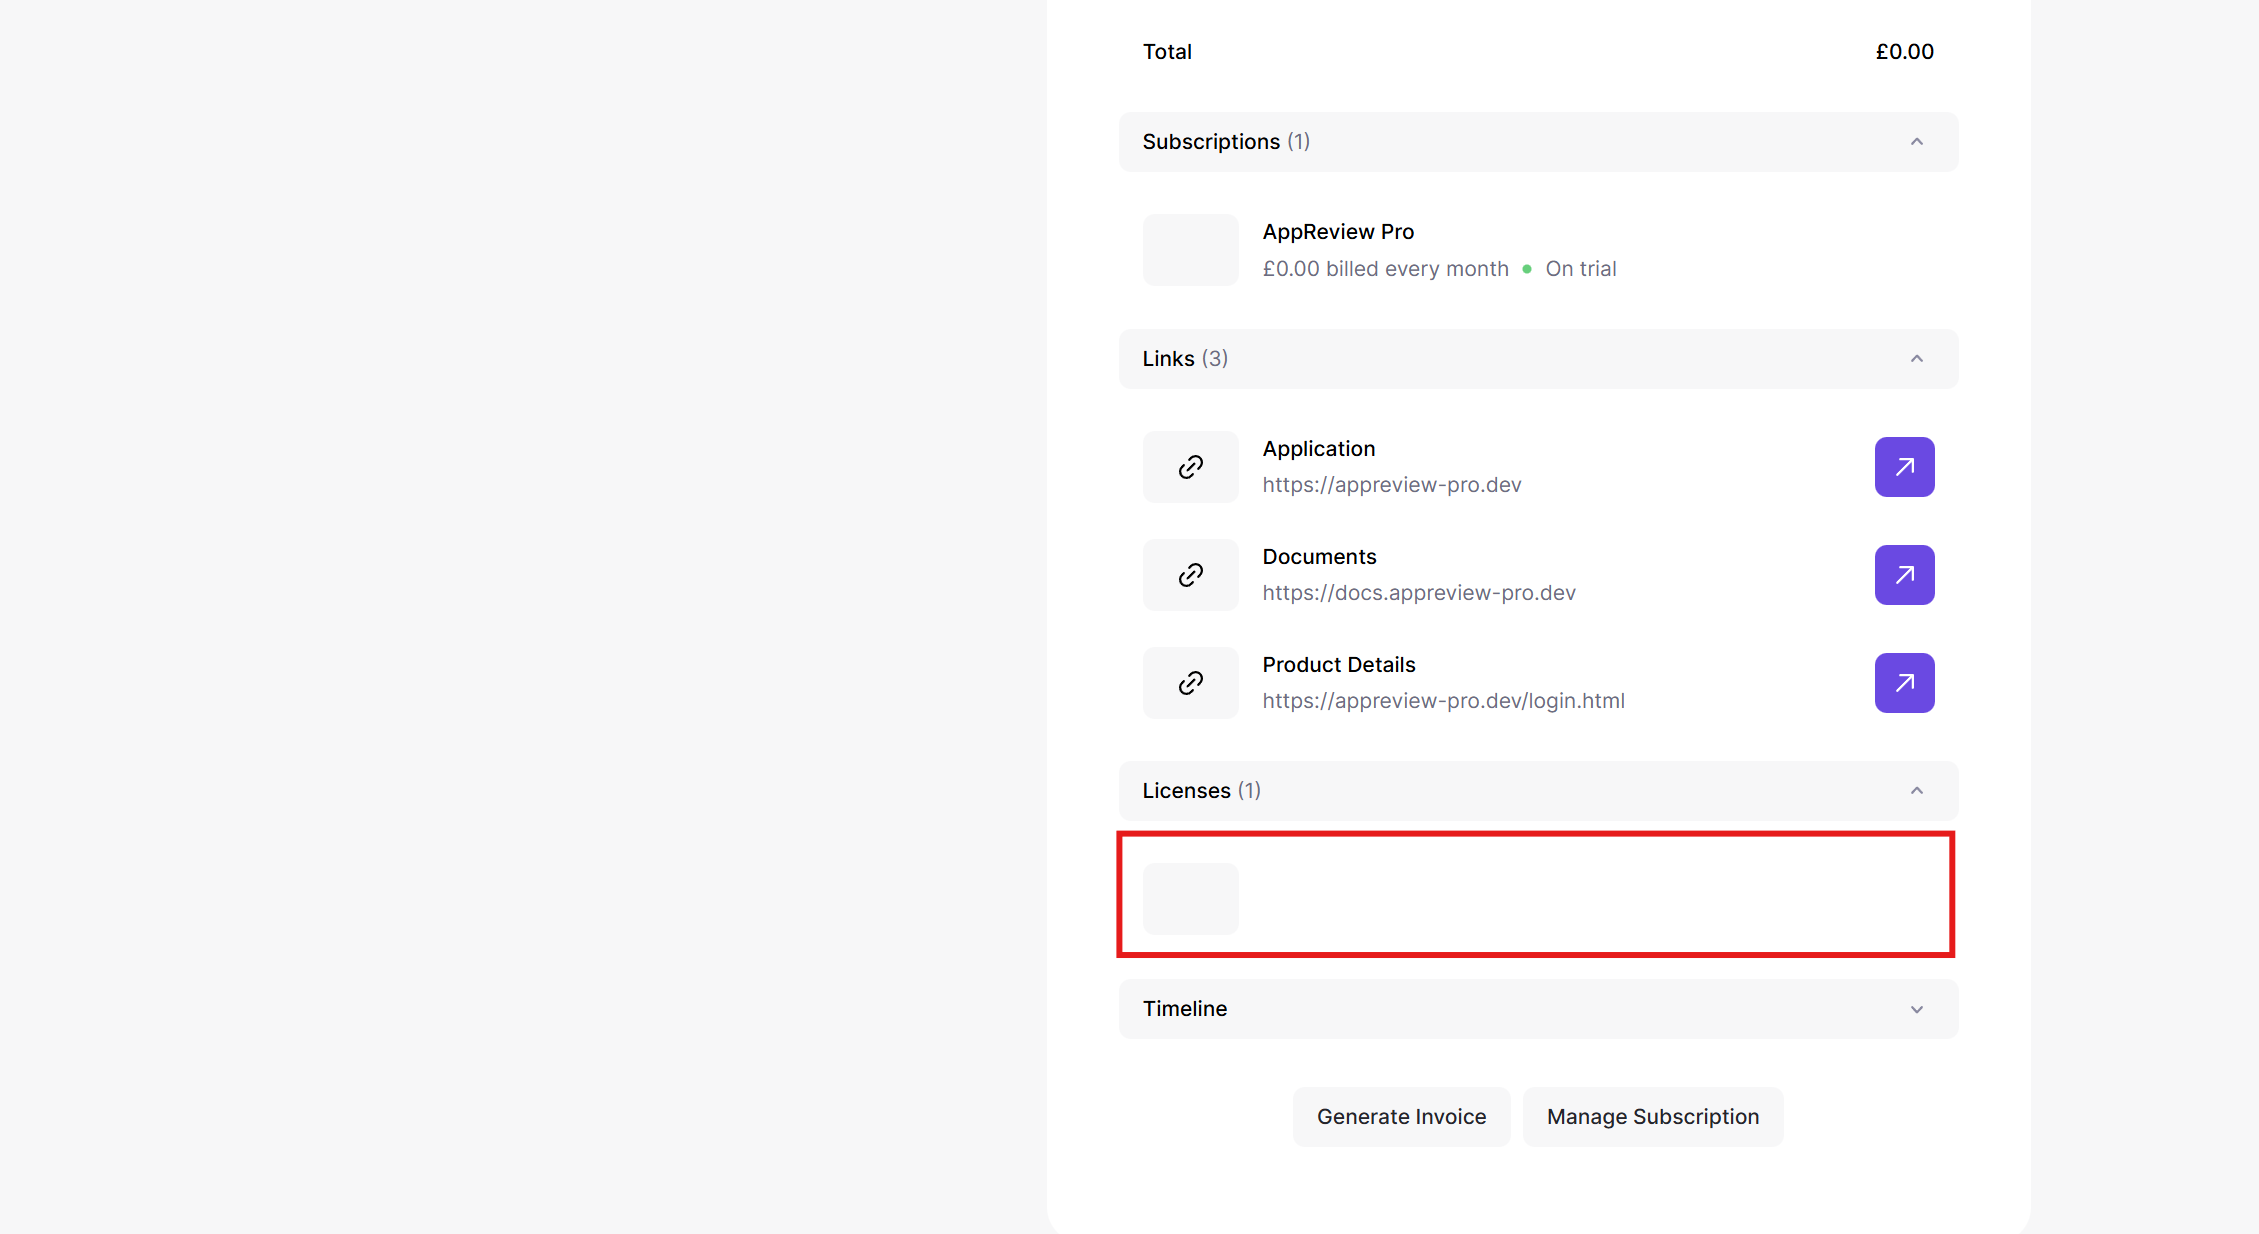
Task: Open the Application link arrow button
Action: click(x=1904, y=467)
